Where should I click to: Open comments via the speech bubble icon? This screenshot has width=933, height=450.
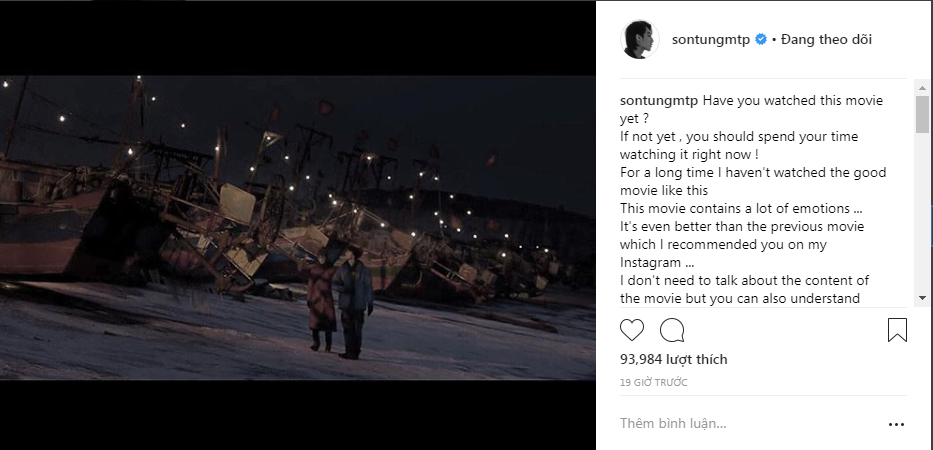pos(672,330)
